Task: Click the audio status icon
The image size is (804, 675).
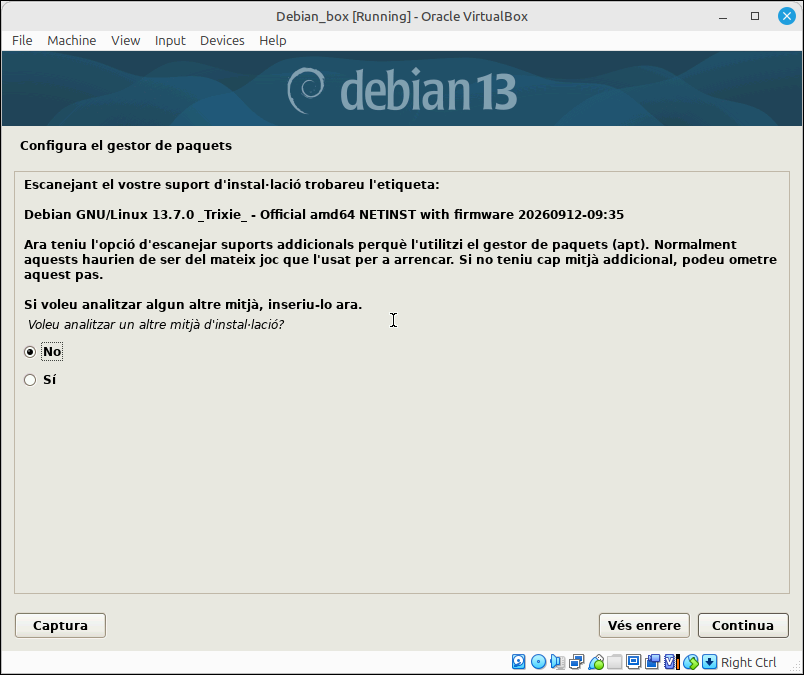Action: coord(557,662)
